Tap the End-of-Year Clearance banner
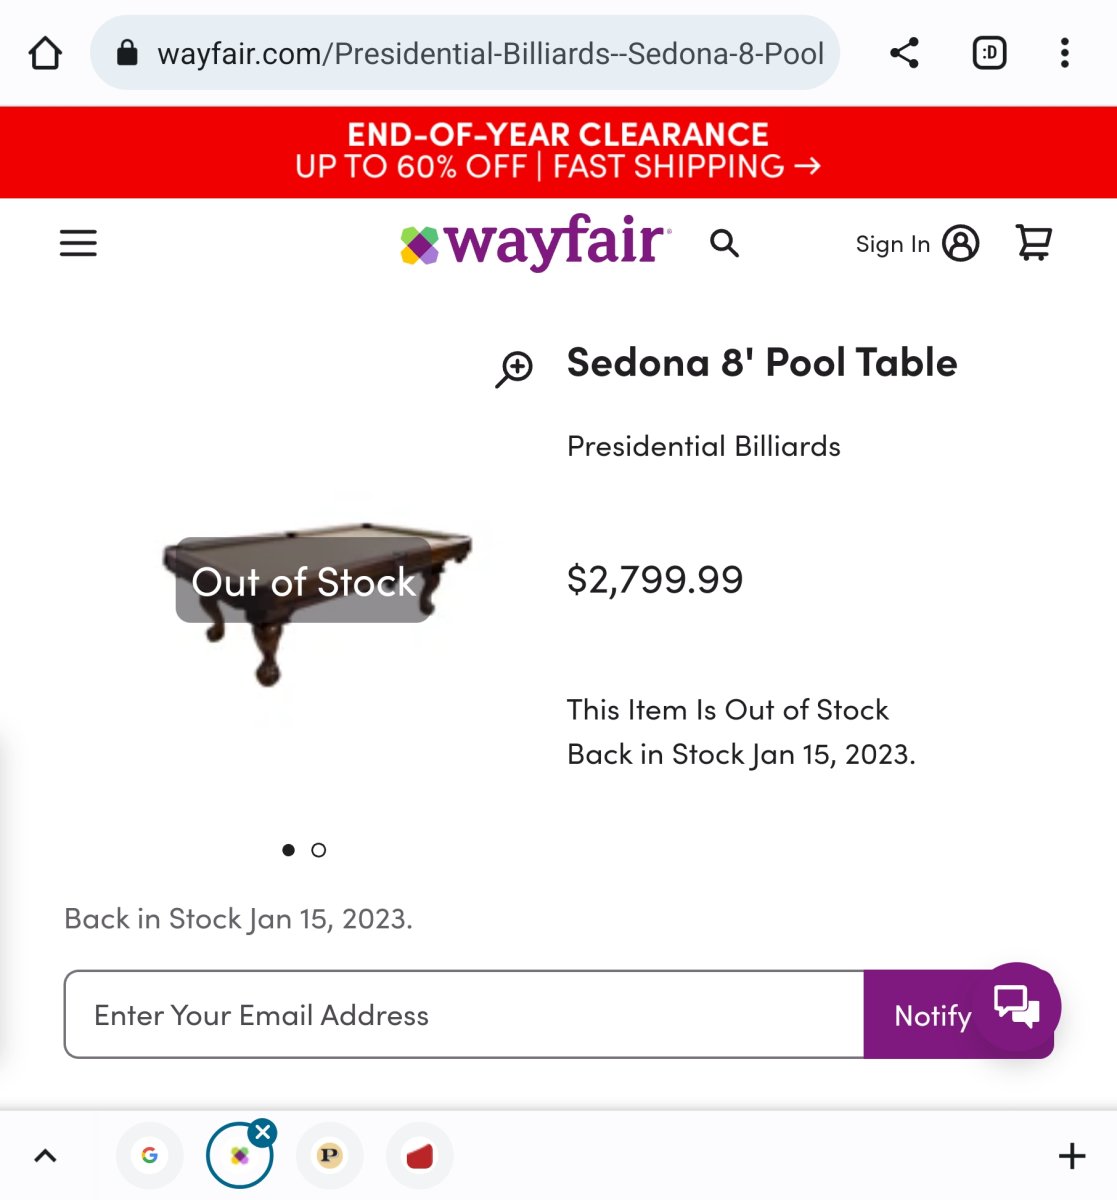 [558, 151]
